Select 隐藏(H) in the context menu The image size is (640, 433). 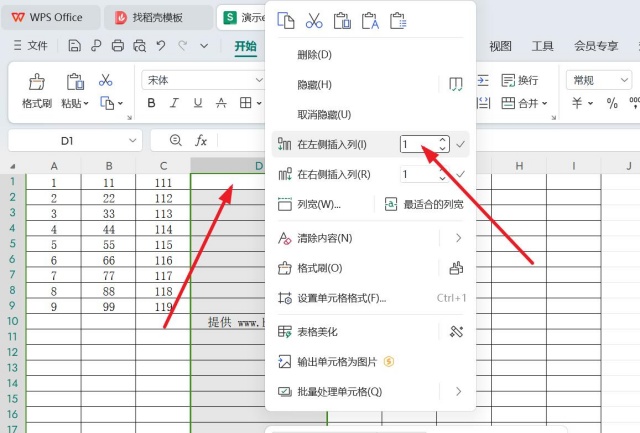click(314, 84)
